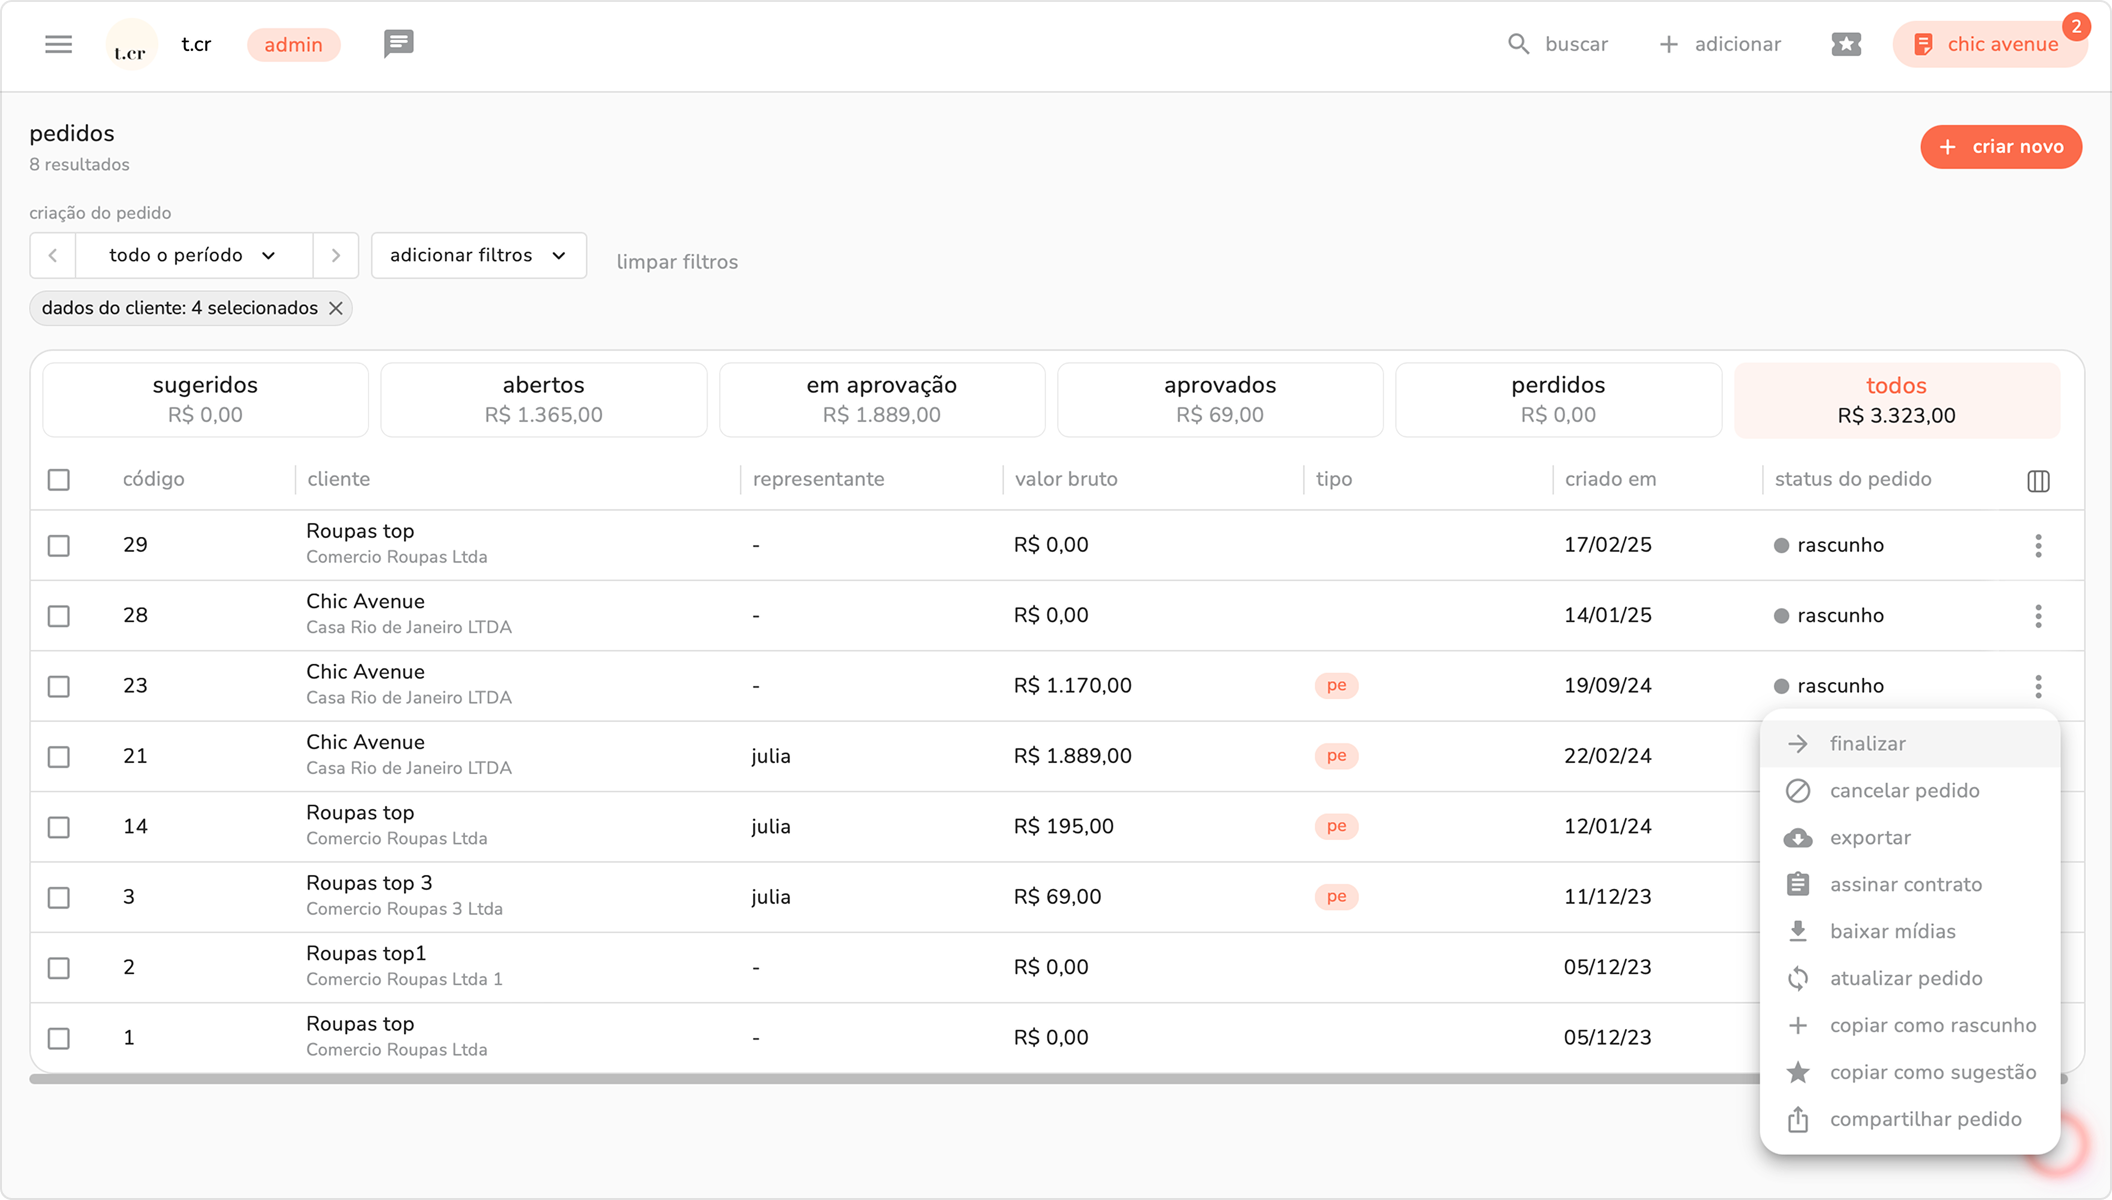Click the search magnifier icon
The image size is (2112, 1200).
[x=1518, y=44]
